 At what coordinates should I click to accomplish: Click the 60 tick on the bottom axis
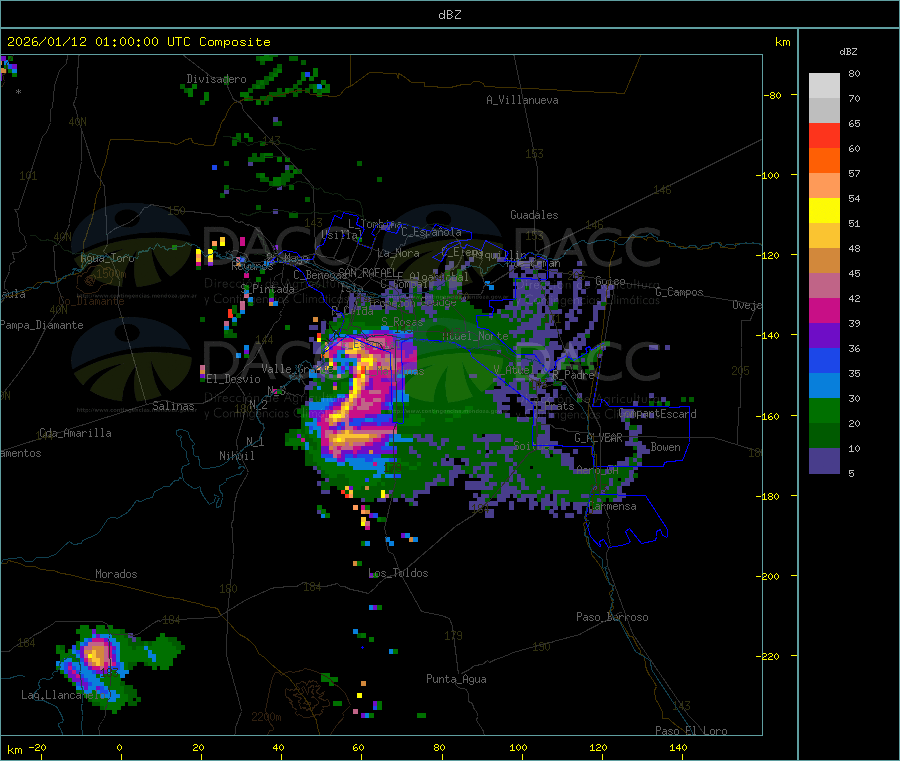[358, 748]
